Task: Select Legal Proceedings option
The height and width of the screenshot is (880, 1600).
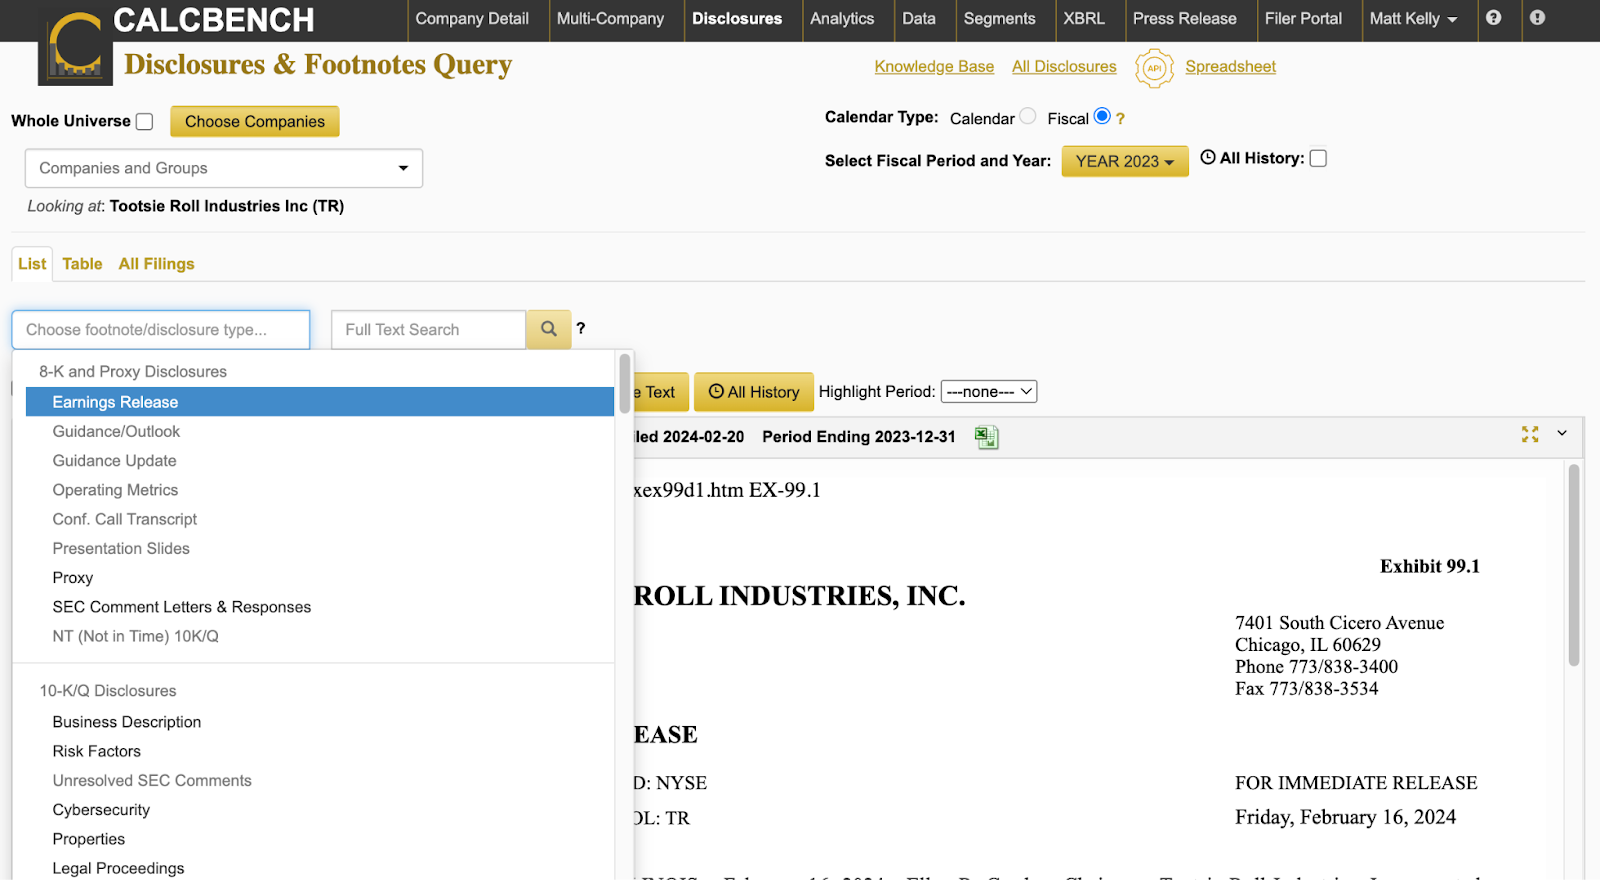Action: [x=320, y=868]
